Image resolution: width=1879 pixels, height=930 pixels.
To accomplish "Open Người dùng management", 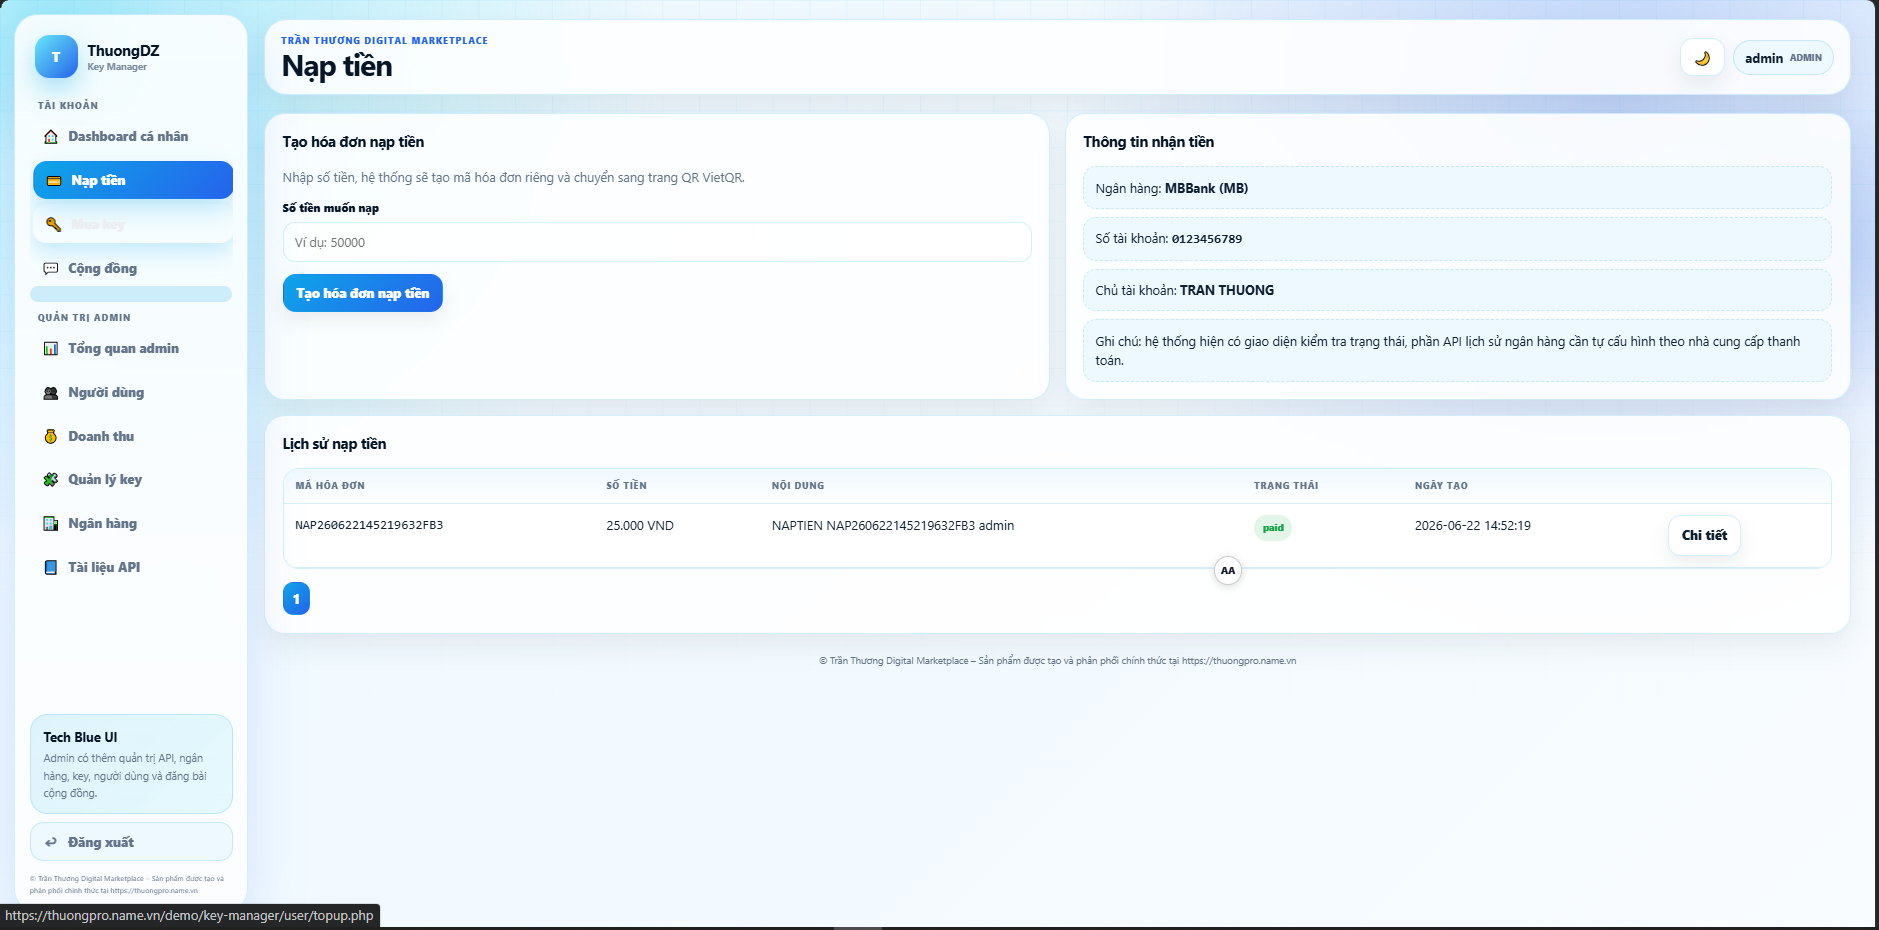I will pyautogui.click(x=132, y=393).
